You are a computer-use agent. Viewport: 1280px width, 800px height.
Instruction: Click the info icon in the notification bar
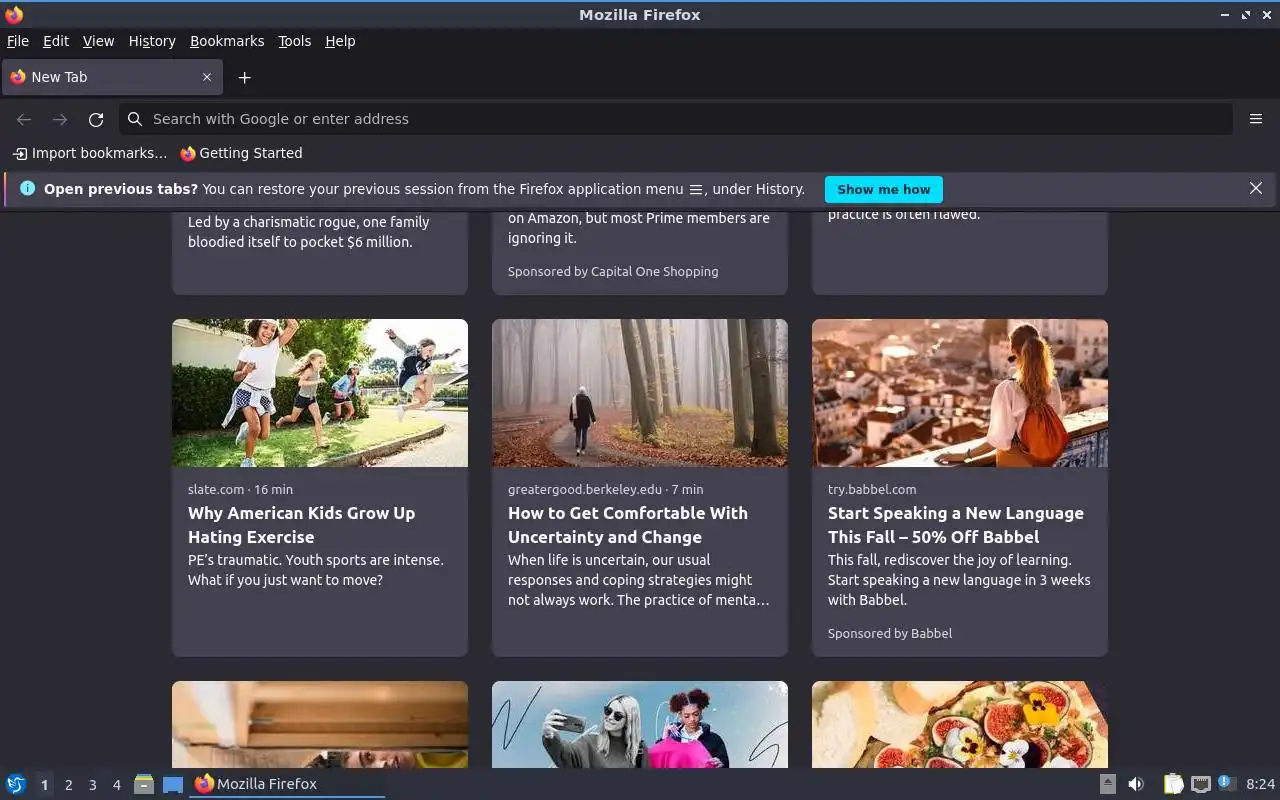click(x=27, y=188)
